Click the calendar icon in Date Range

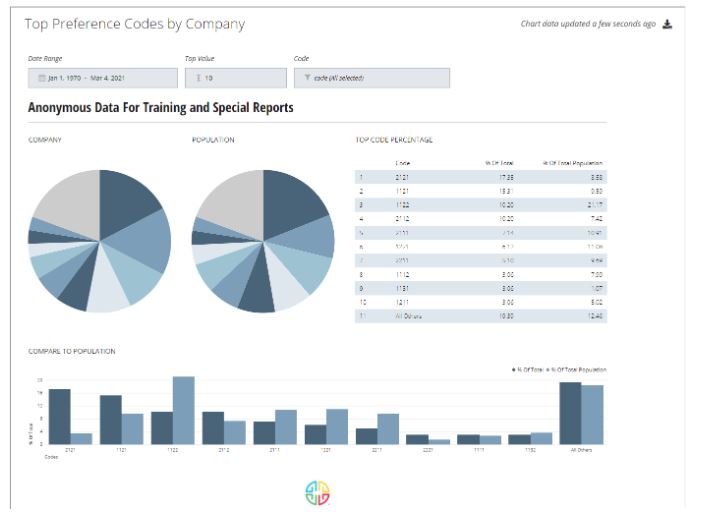(42, 77)
